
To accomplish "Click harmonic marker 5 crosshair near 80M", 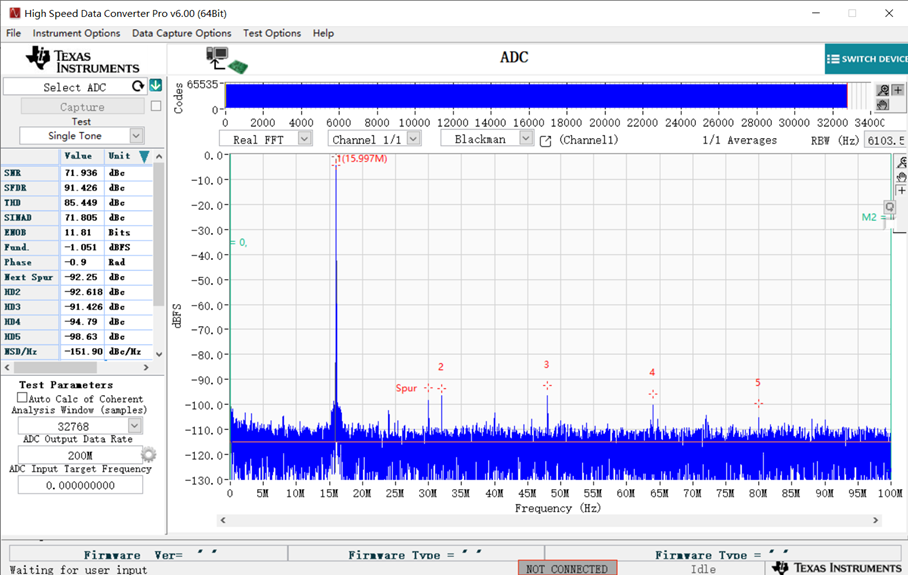I will tap(759, 404).
